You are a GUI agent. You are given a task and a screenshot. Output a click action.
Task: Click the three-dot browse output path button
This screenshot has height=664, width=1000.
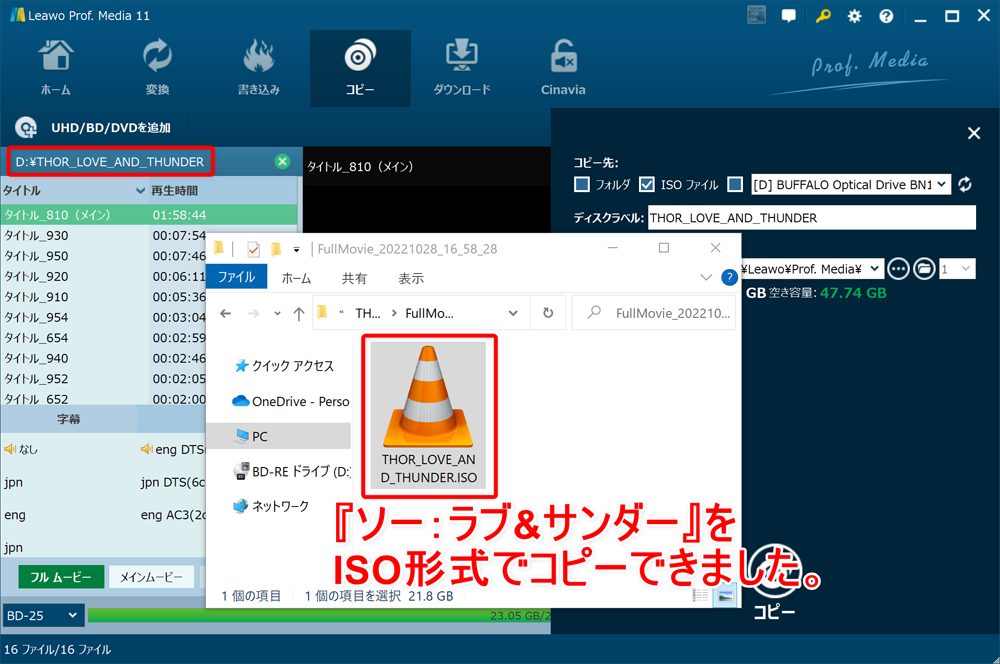click(898, 269)
